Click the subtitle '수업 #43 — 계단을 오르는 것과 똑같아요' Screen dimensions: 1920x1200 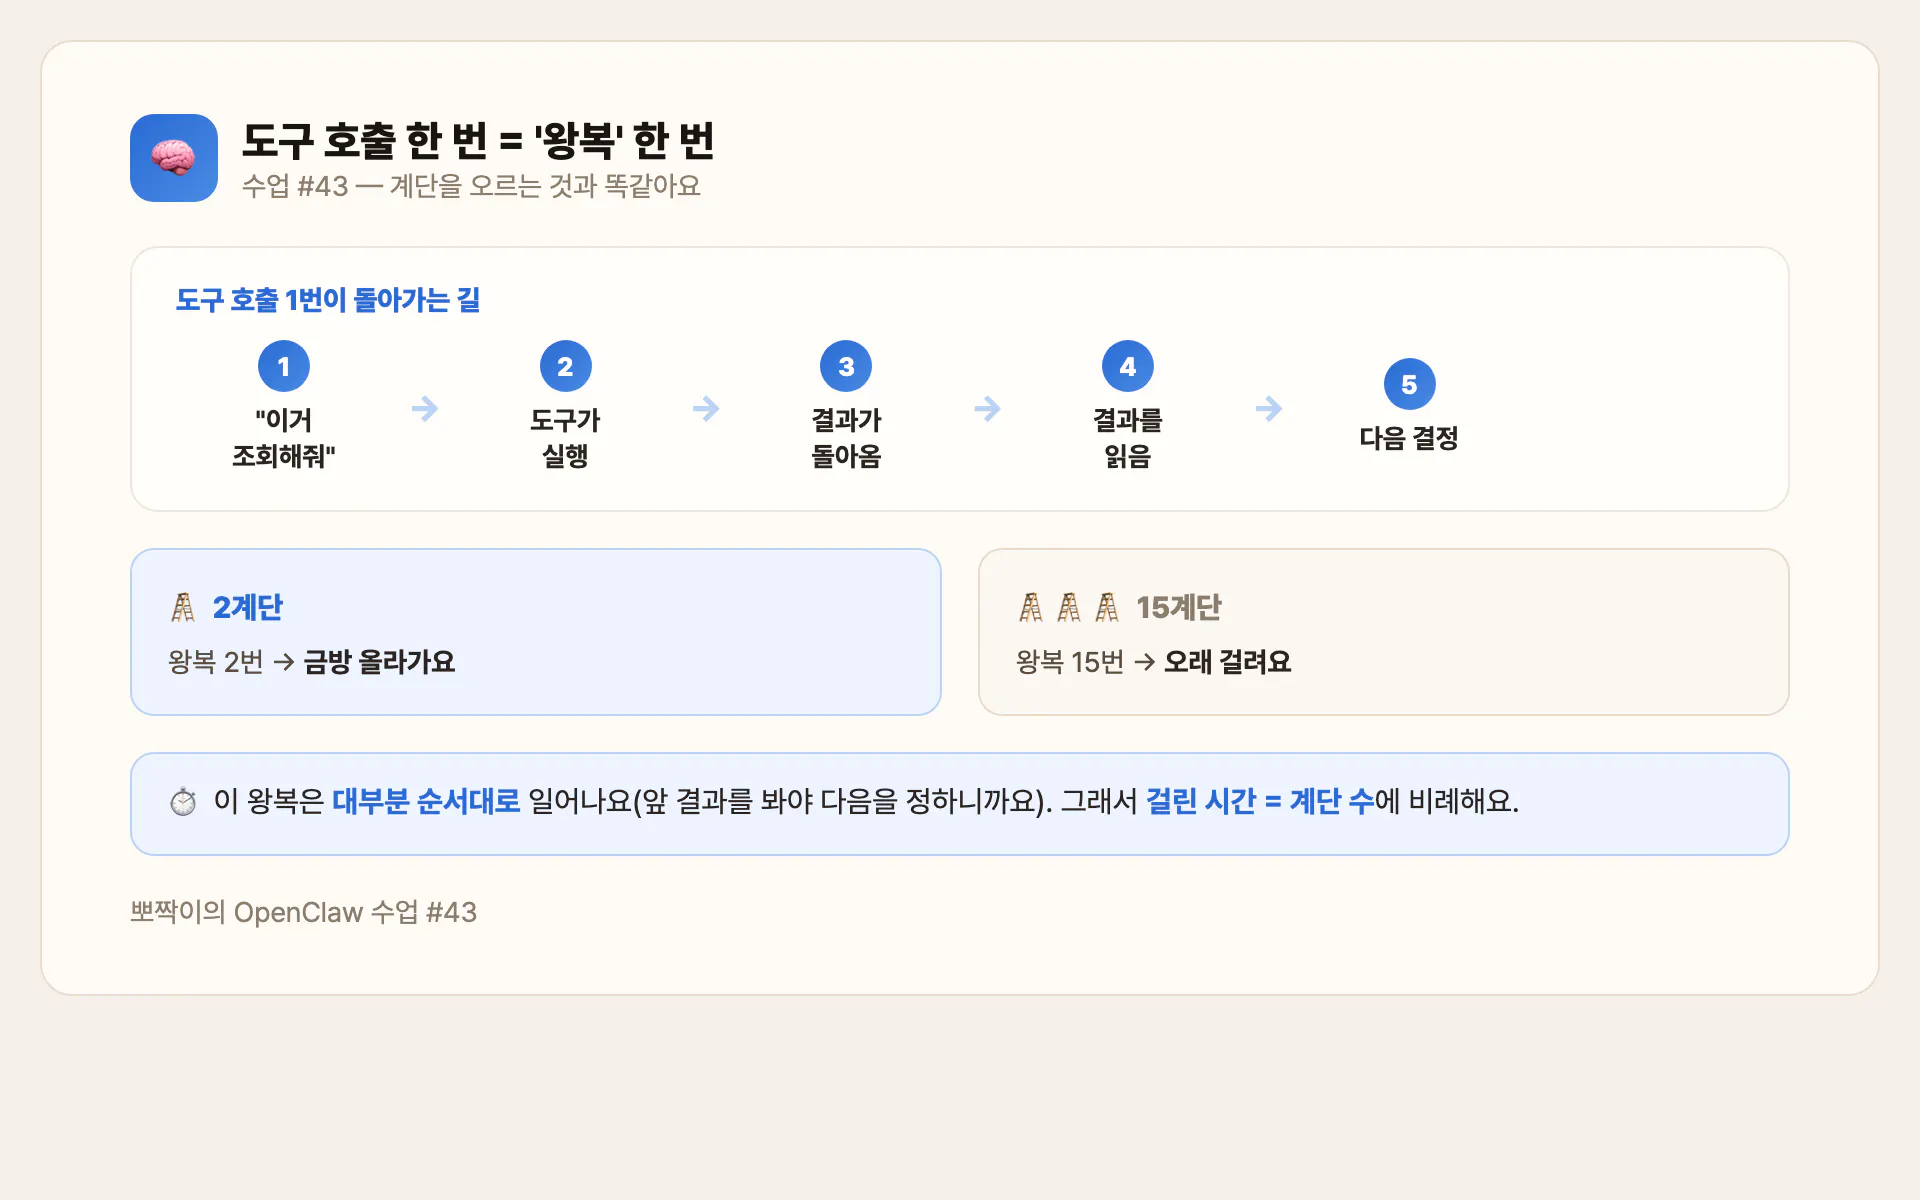(x=471, y=186)
